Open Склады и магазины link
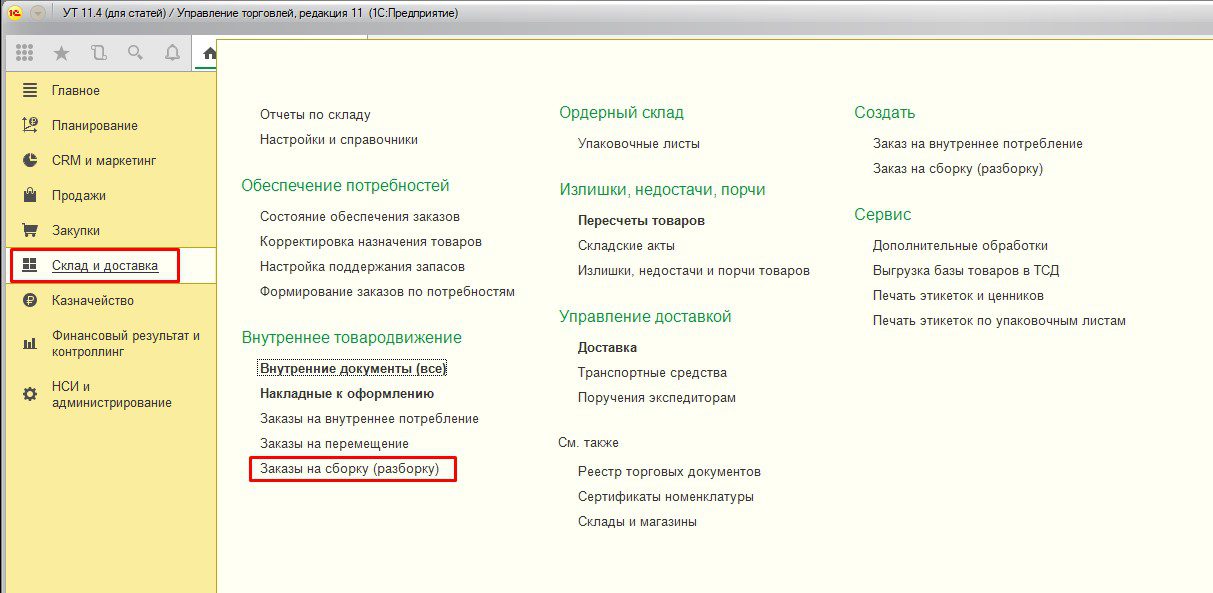 pos(637,522)
